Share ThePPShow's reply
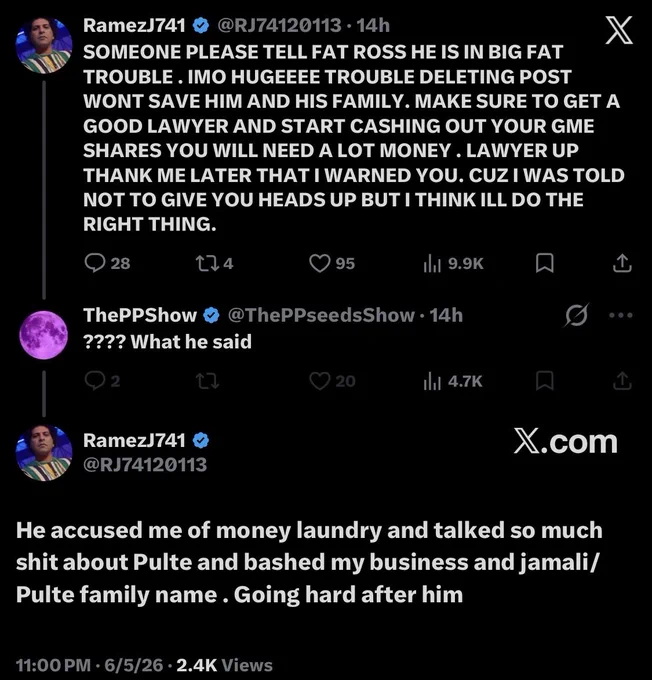The image size is (652, 680). (x=622, y=381)
